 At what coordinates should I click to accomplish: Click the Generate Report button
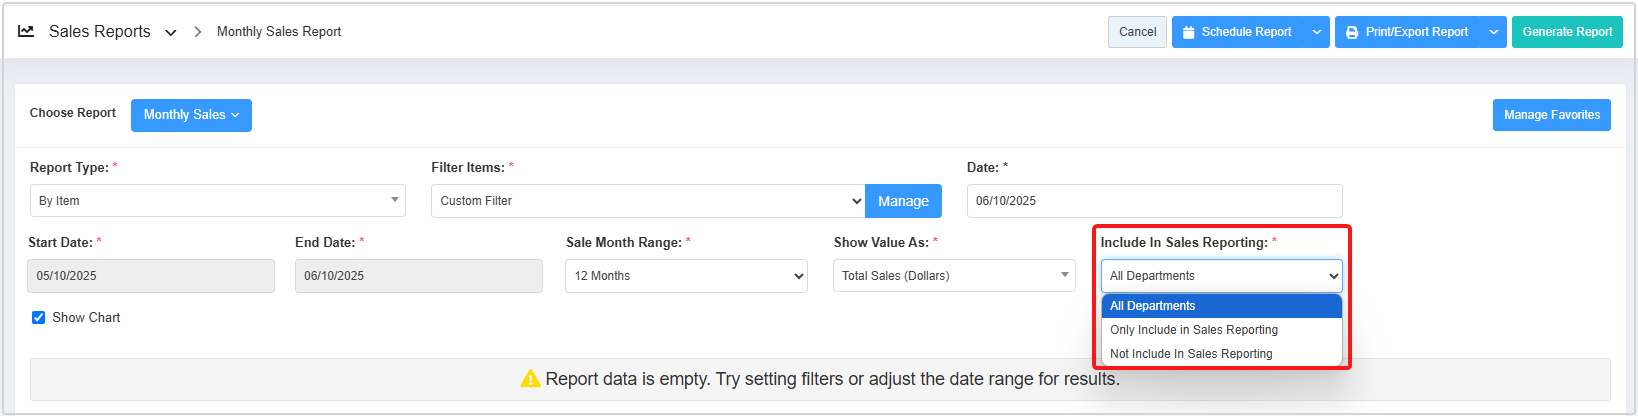click(x=1566, y=32)
